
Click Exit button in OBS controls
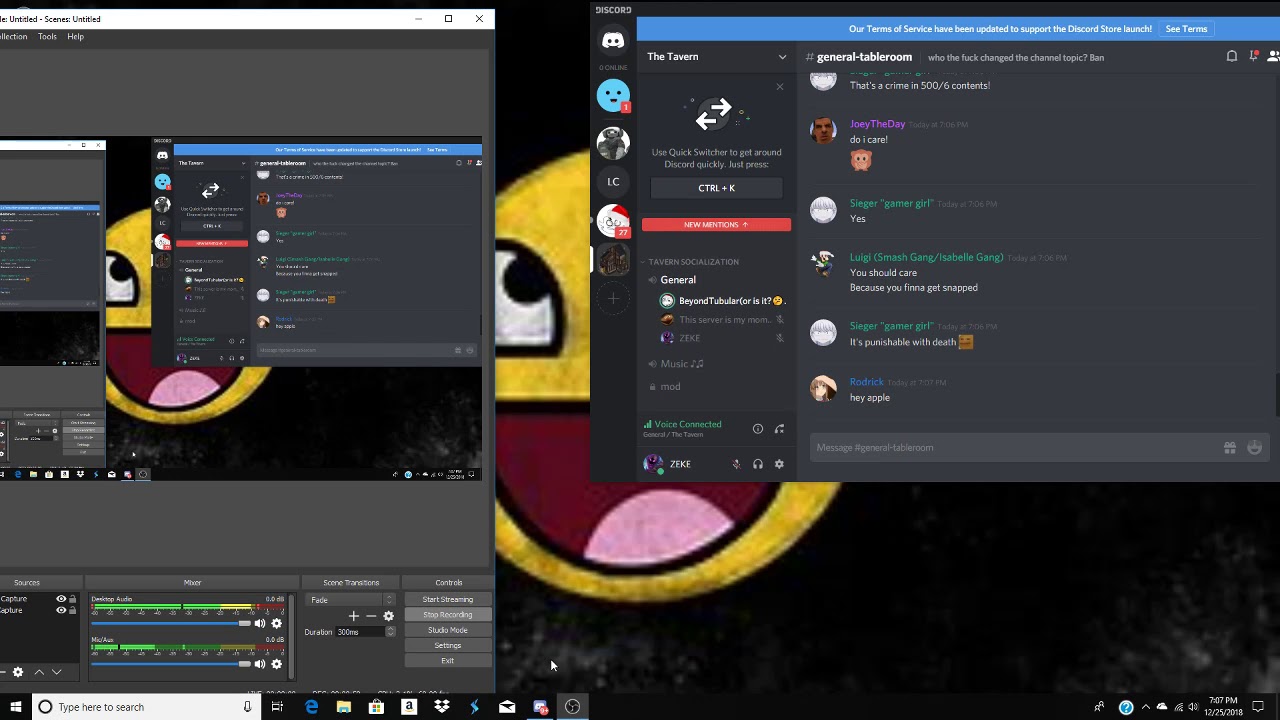448,661
